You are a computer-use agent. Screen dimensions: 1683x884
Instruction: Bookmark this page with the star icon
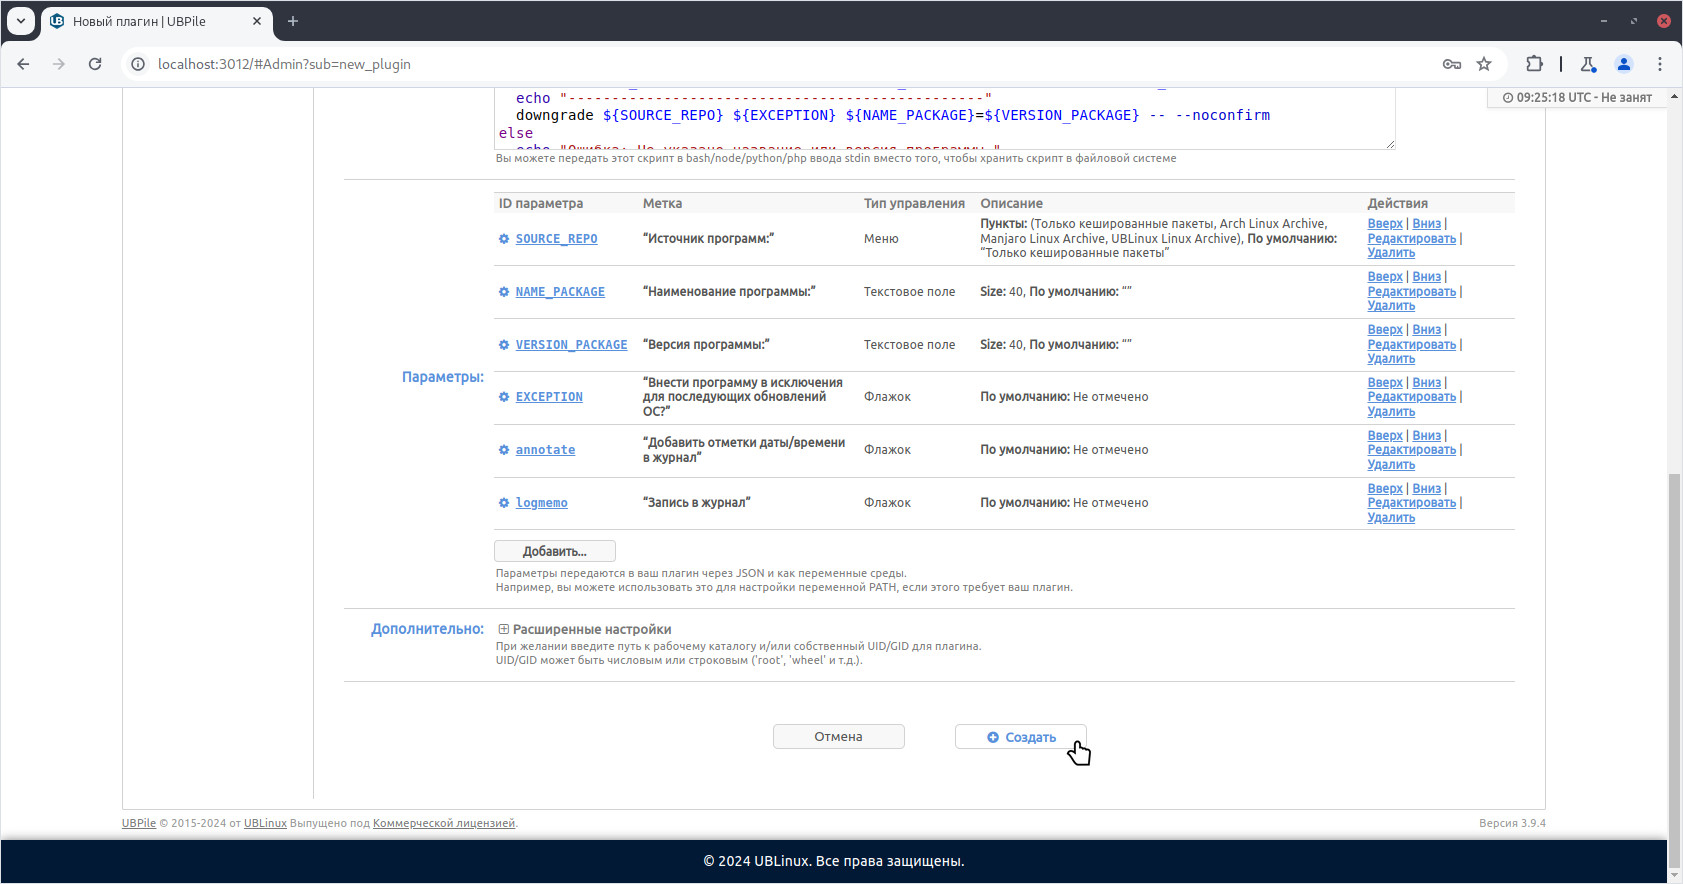(x=1484, y=64)
